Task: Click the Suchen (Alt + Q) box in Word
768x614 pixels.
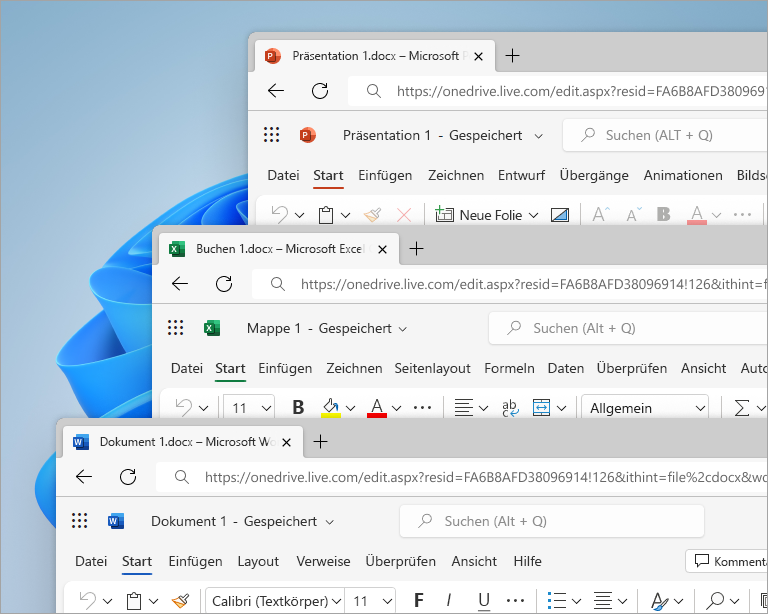Action: (x=552, y=521)
